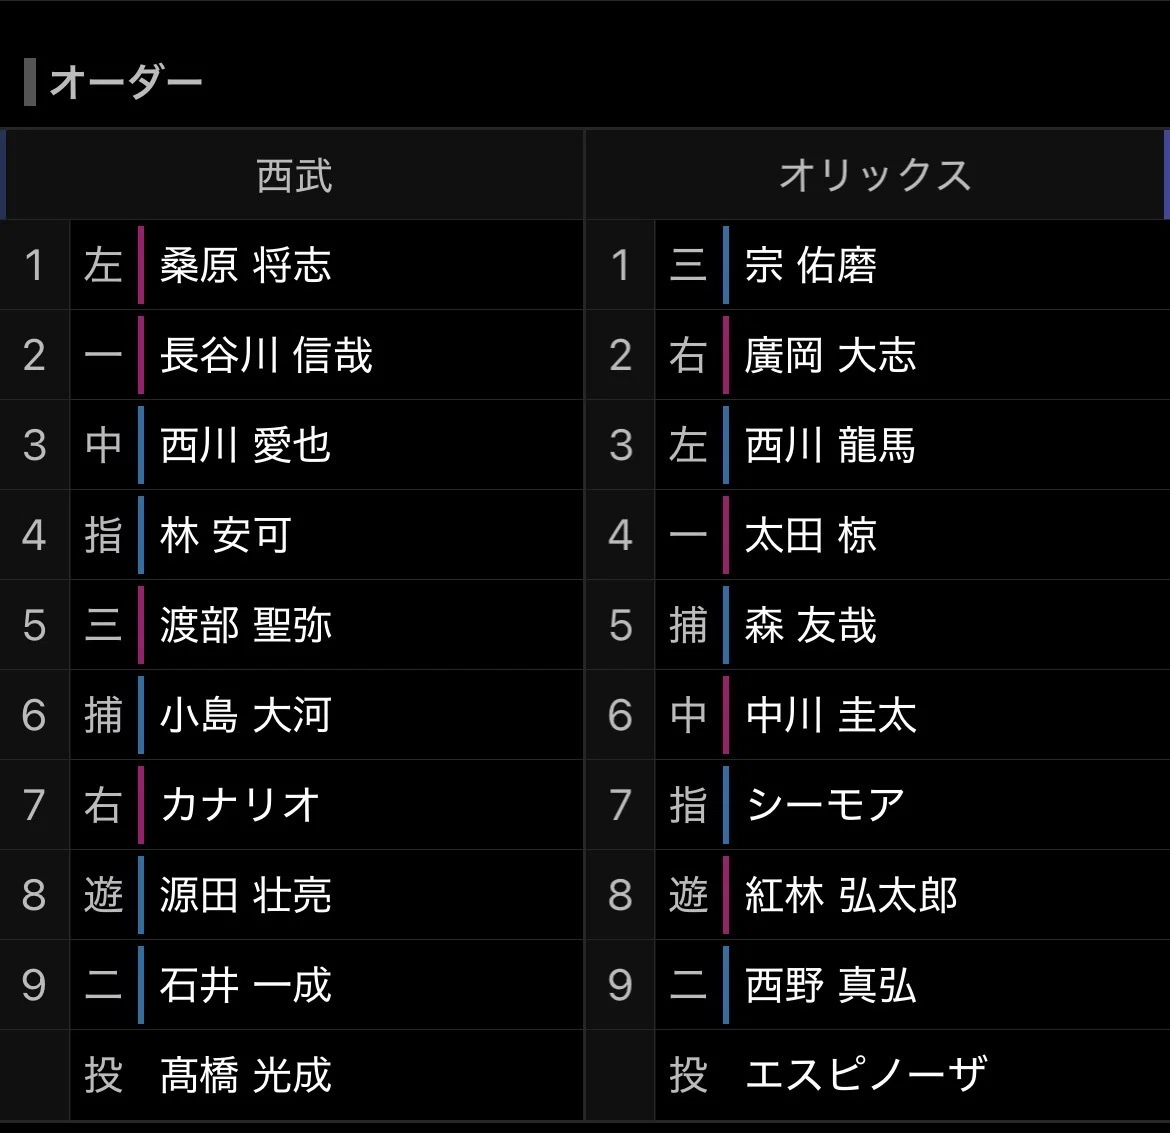Open 西川 愛也 player page

(x=245, y=445)
